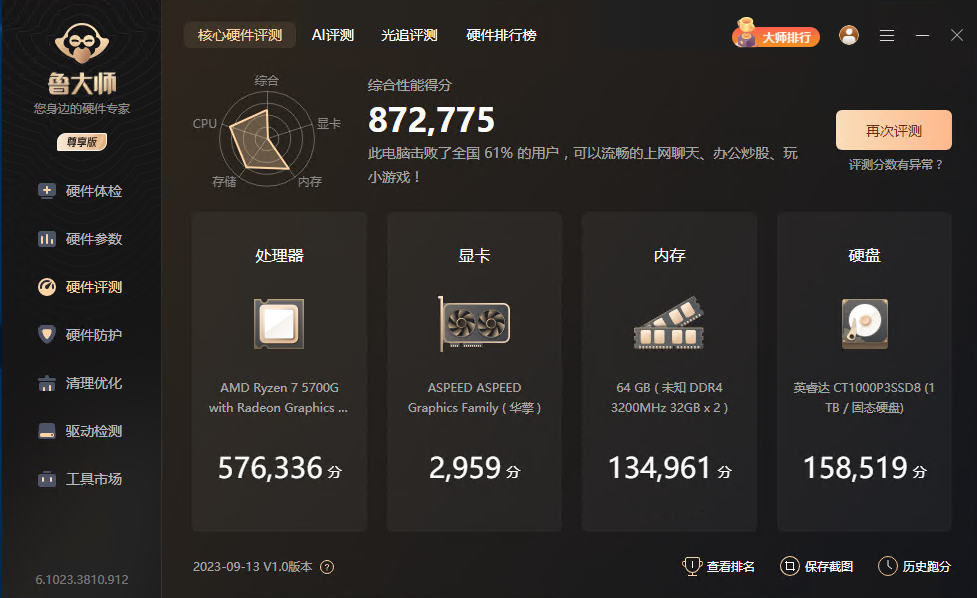Open 清理优化 in the sidebar
This screenshot has width=977, height=598.
80,383
